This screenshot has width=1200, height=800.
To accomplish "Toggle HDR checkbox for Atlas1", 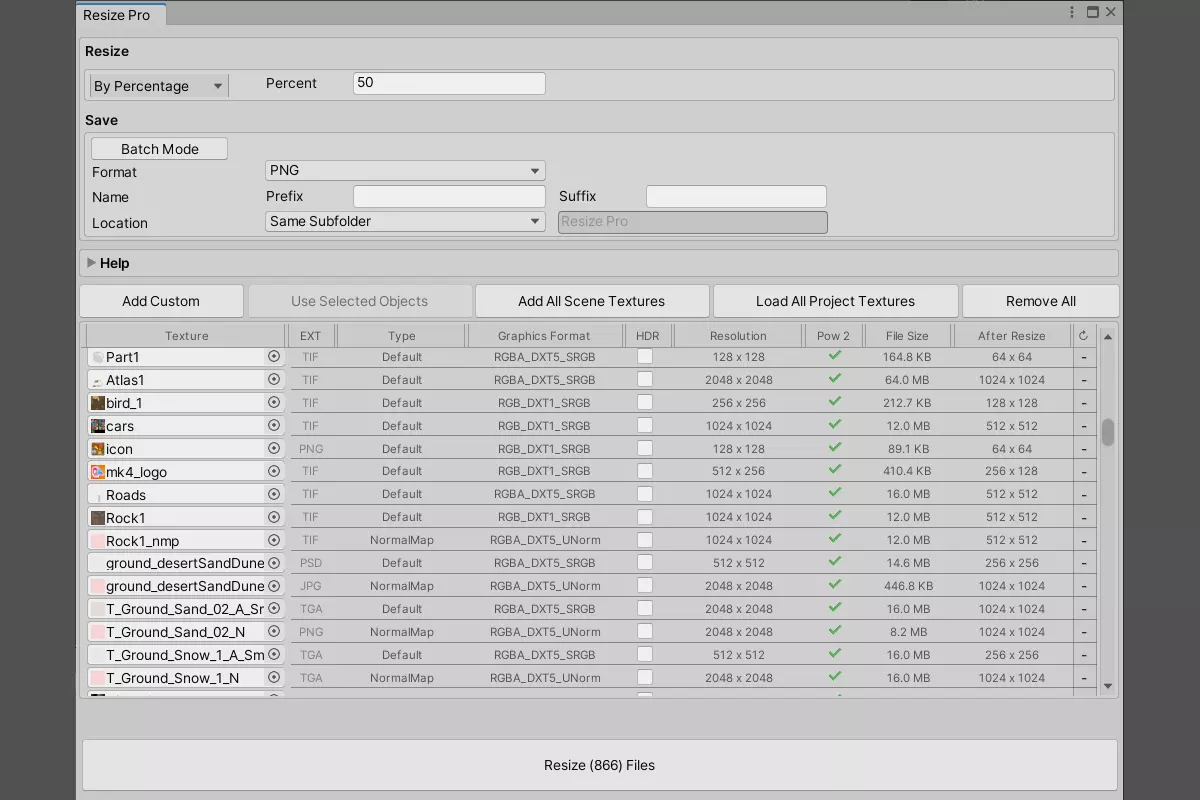I will click(645, 379).
